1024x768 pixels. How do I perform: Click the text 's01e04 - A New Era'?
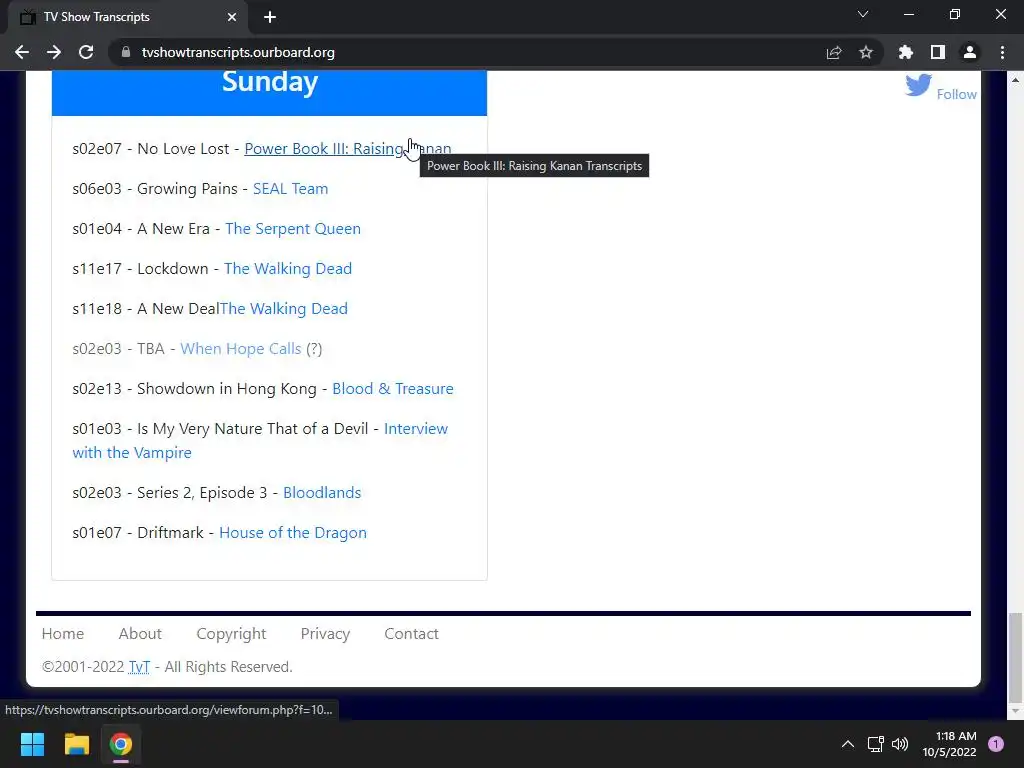click(141, 229)
